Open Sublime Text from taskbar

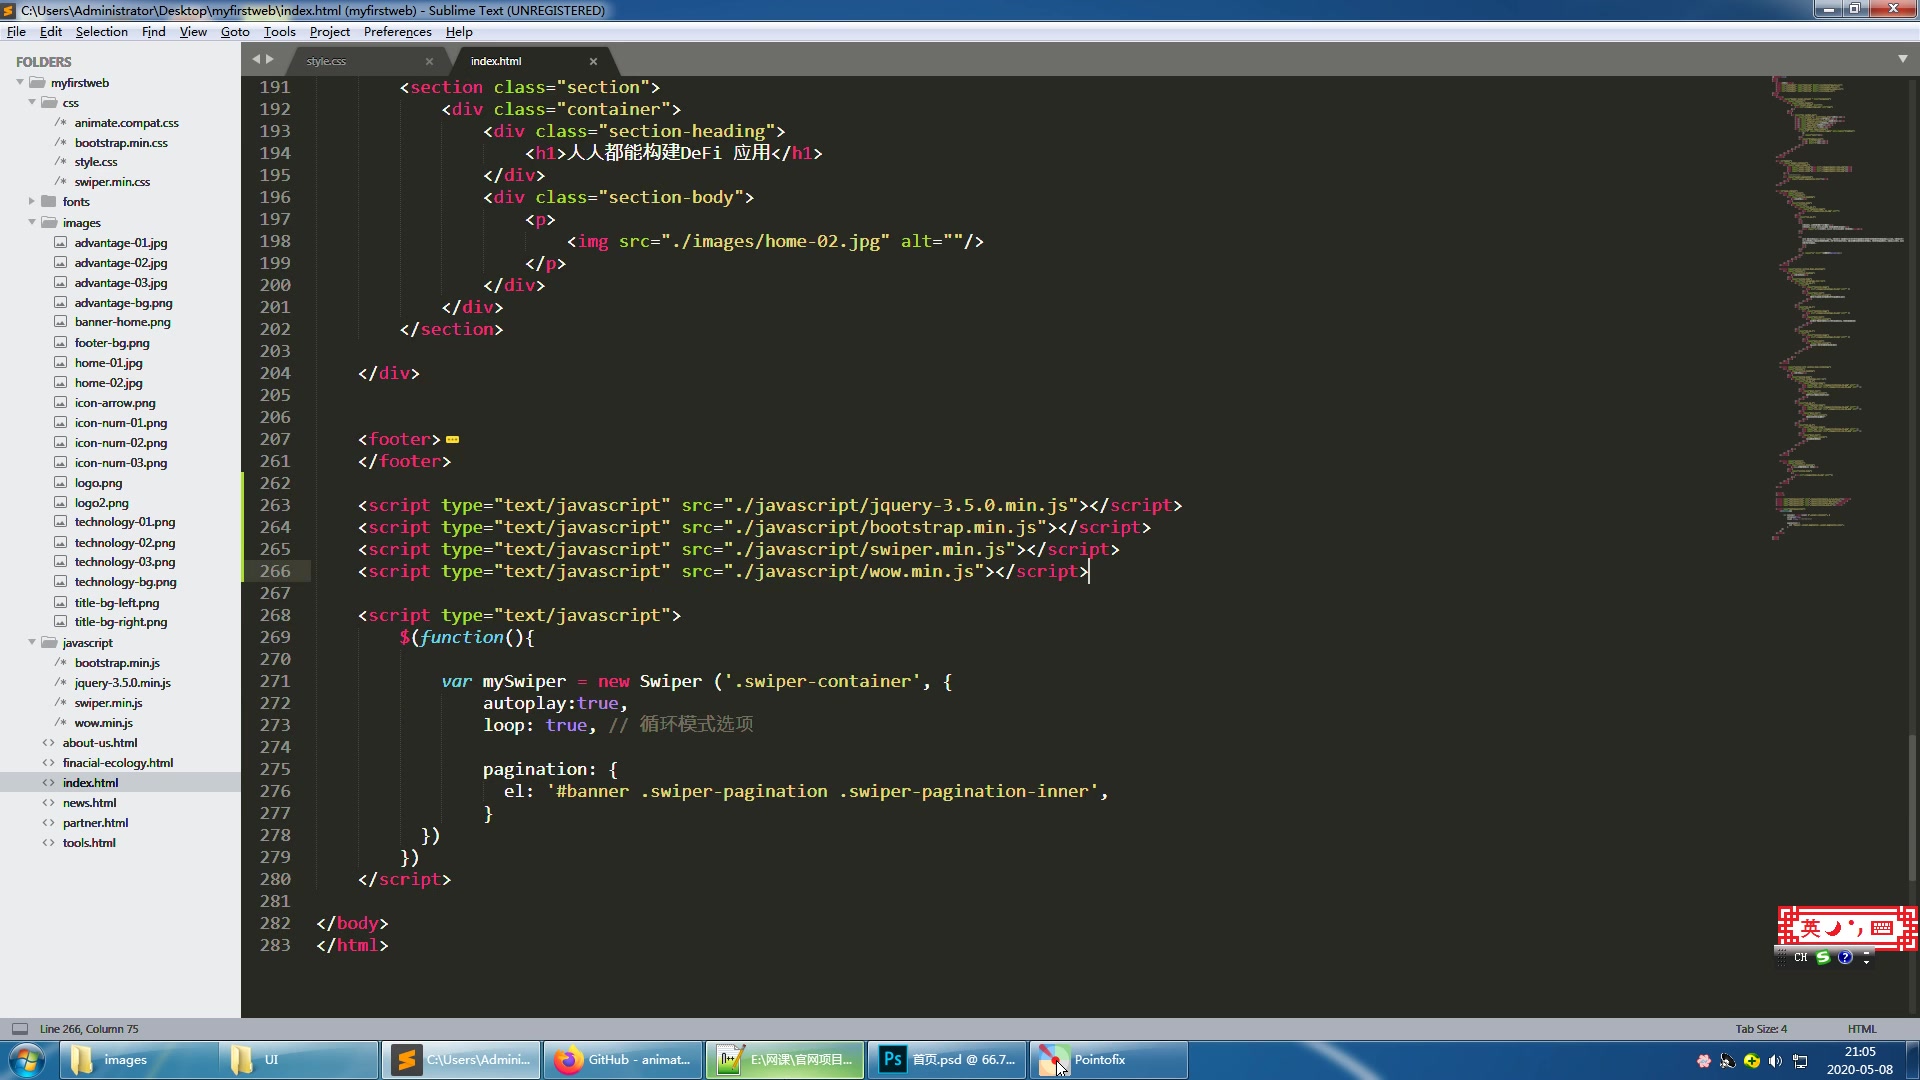point(461,1060)
